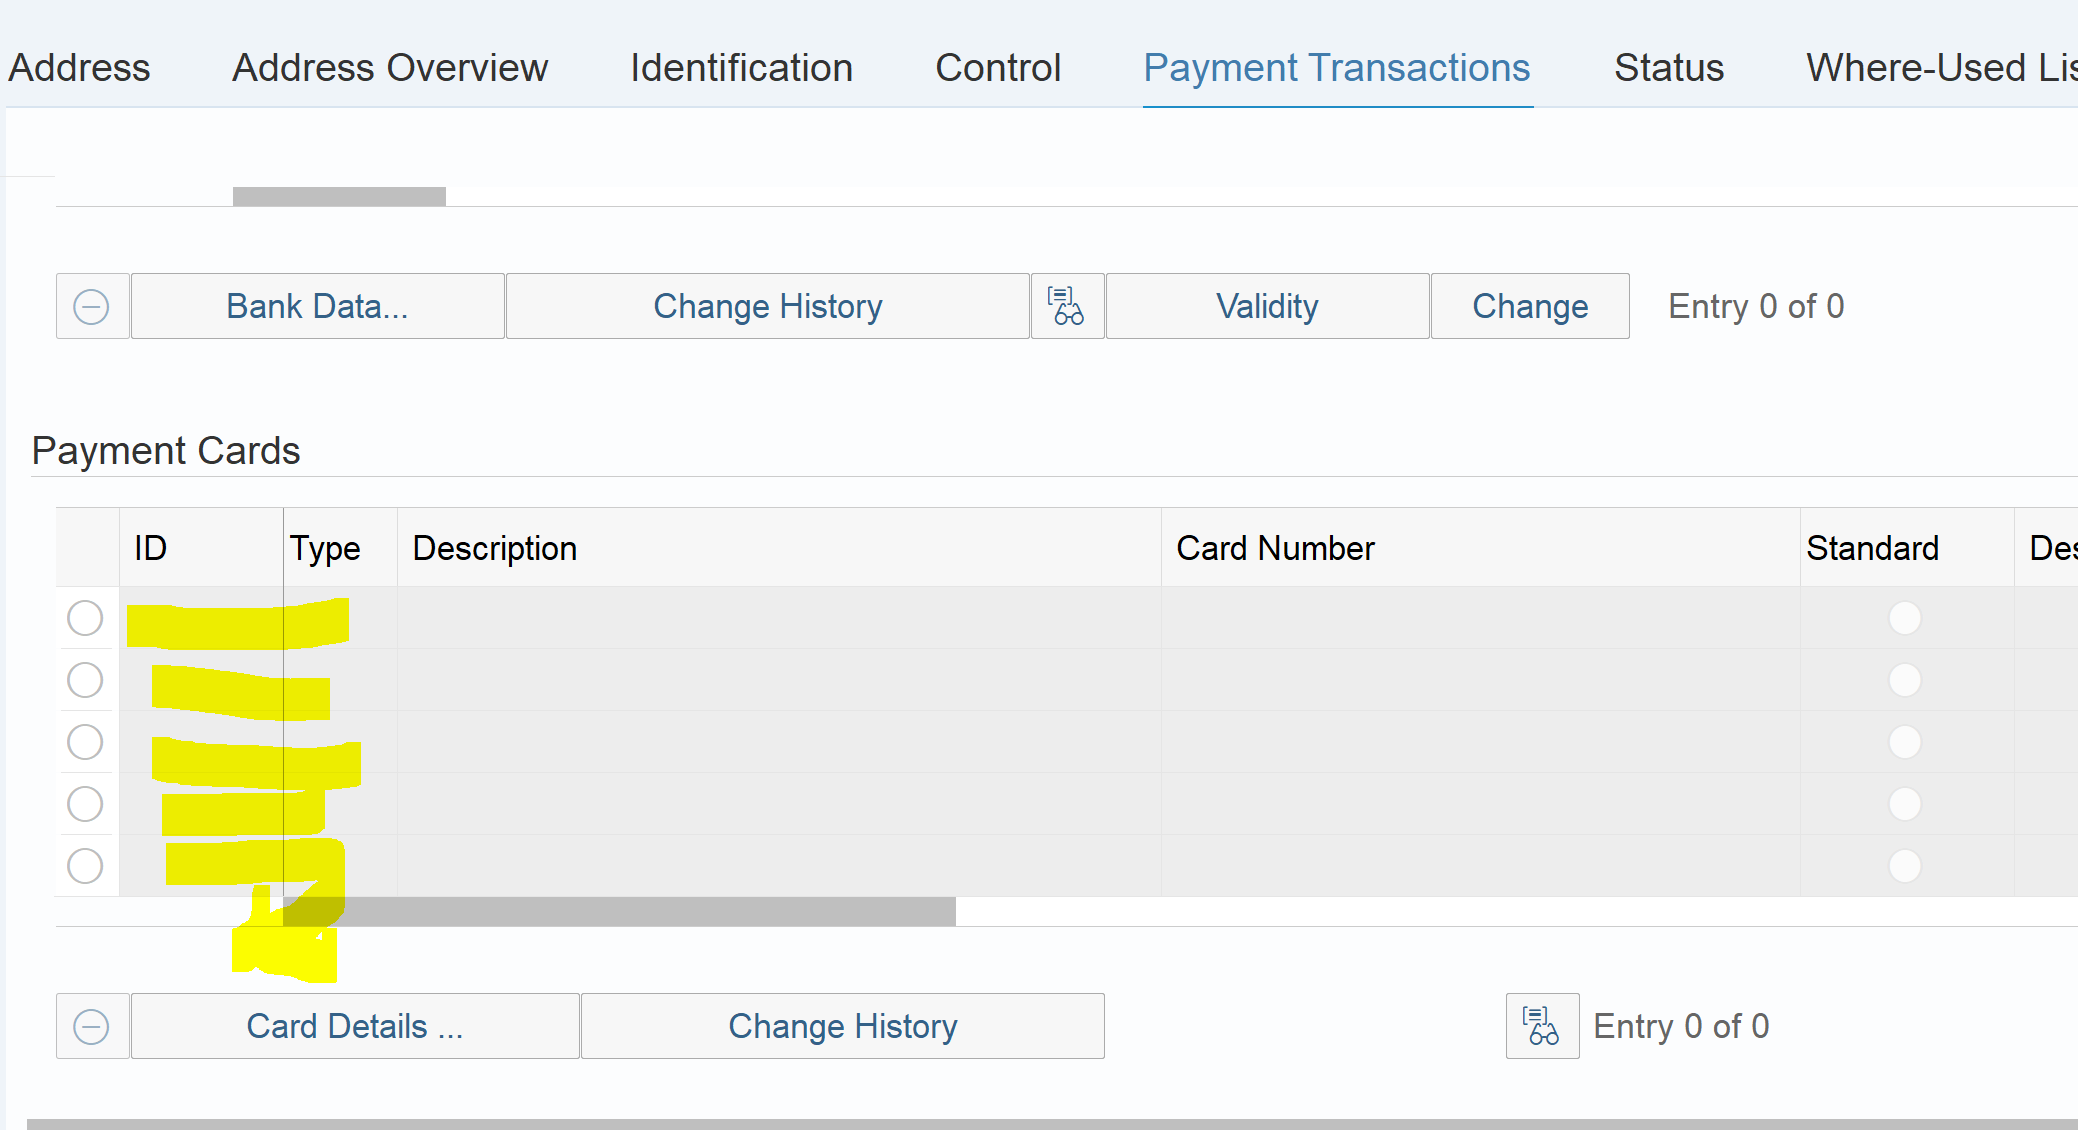This screenshot has width=2078, height=1130.
Task: Switch to the Identification tab
Action: point(741,68)
